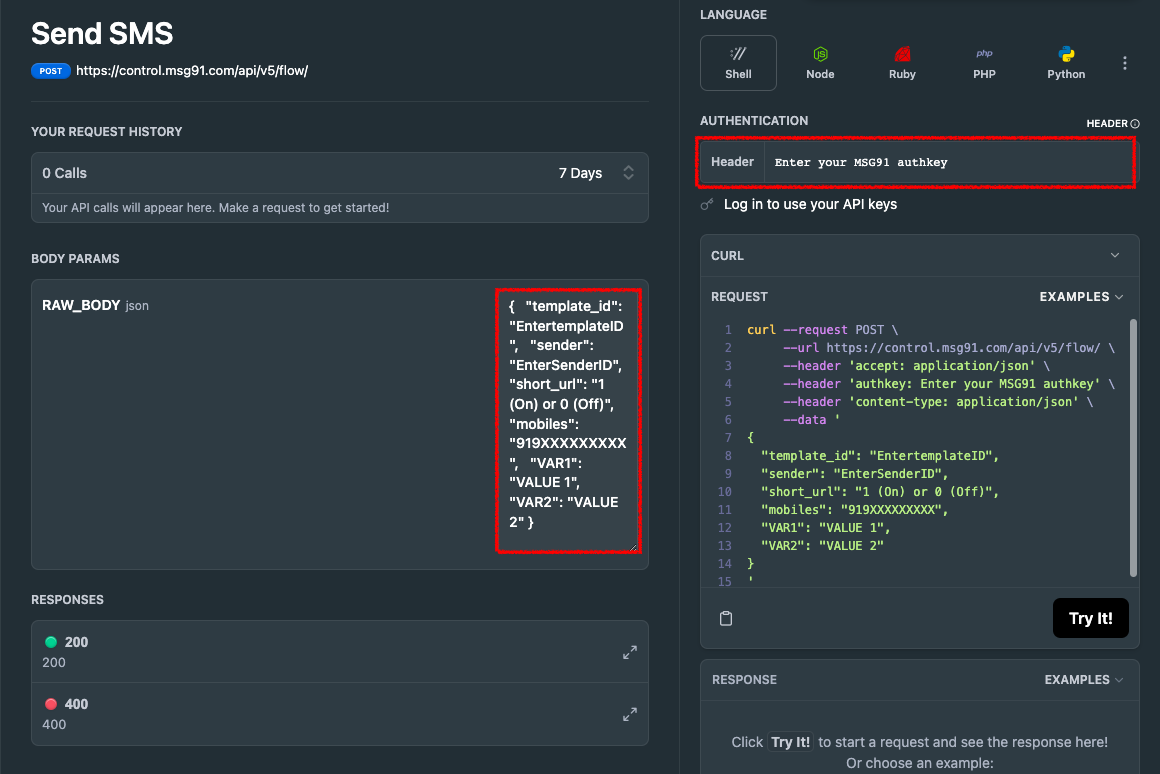Click the '"template_id": "EntertemplateID"' code line
This screenshot has height=774, width=1160.
click(x=880, y=456)
